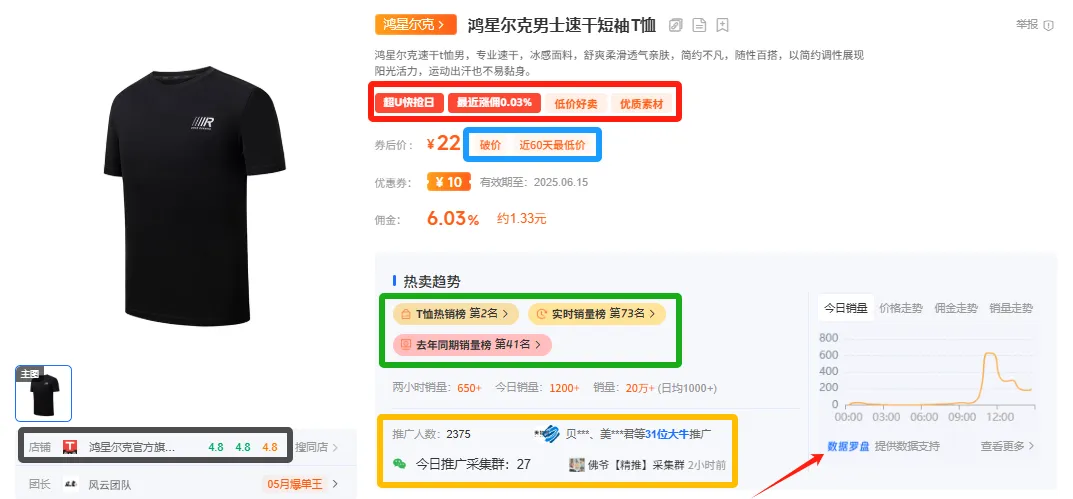This screenshot has width=1073, height=499.
Task: Open the 数据罗盘 link
Action: (x=848, y=446)
